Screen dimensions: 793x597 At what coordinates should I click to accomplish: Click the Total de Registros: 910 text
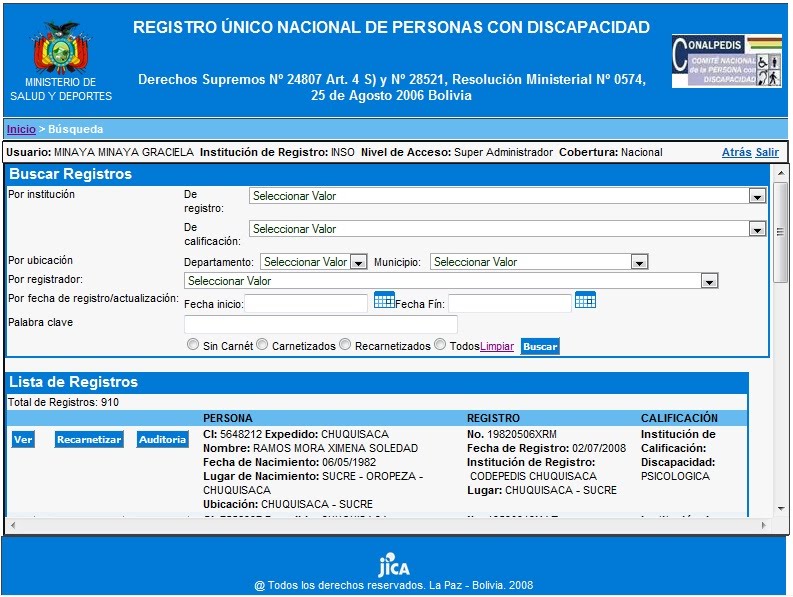[x=64, y=402]
